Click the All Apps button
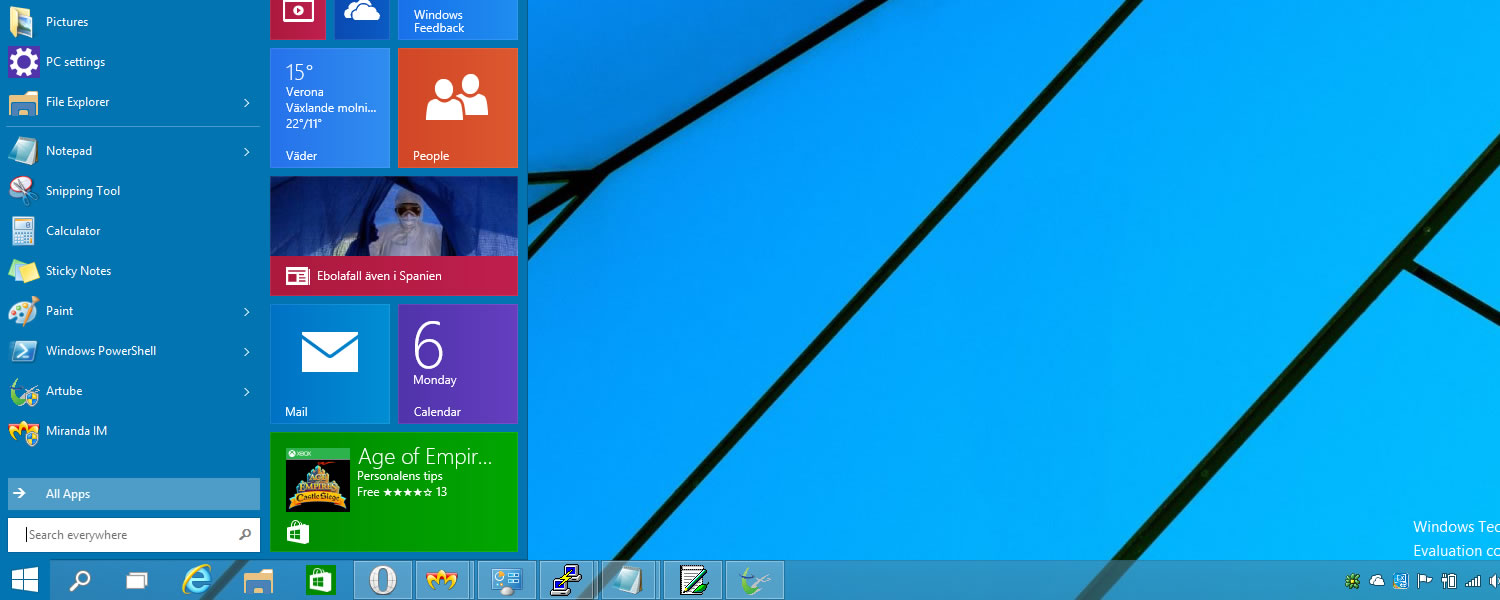 tap(133, 494)
